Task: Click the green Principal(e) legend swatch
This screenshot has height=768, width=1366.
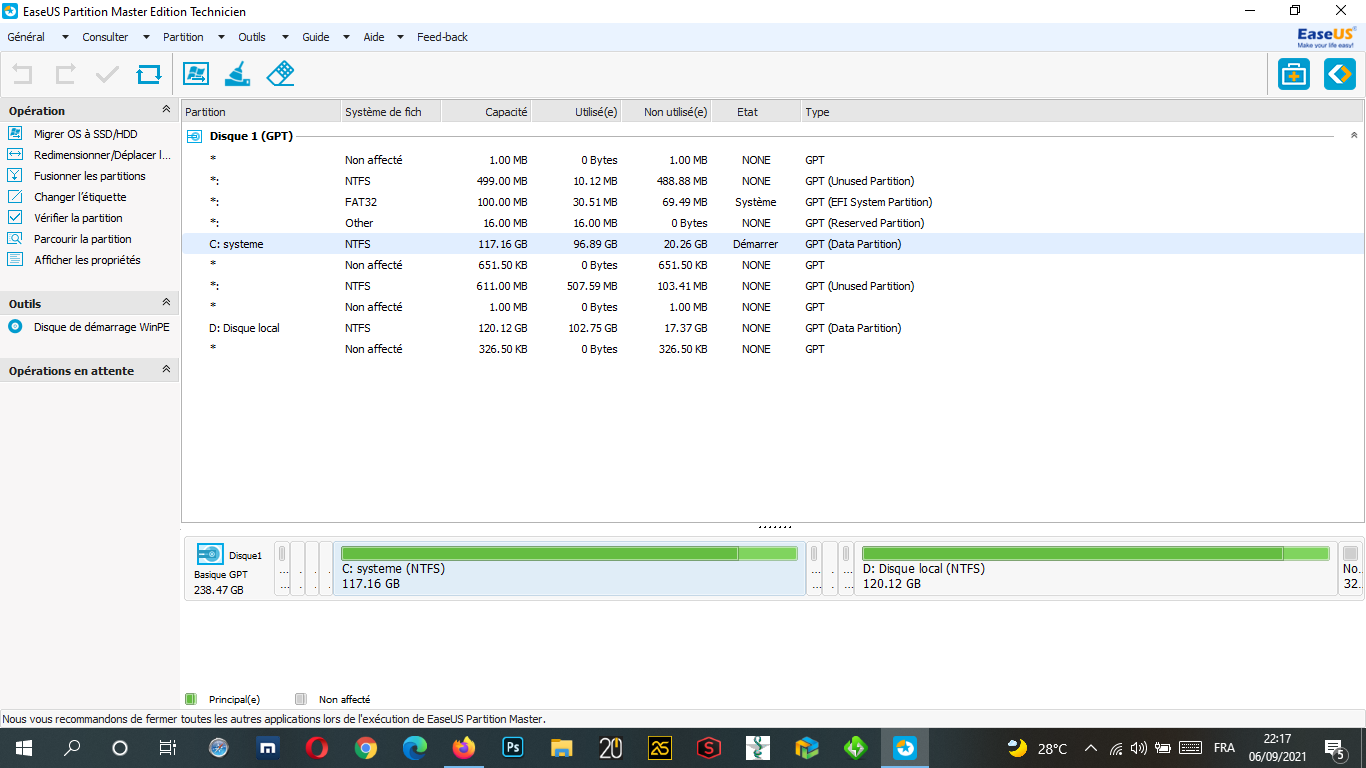Action: [191, 699]
